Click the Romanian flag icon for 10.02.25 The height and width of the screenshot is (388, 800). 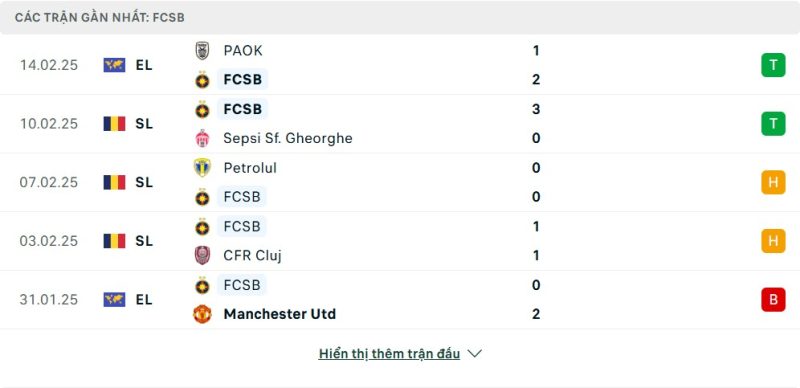coord(114,124)
